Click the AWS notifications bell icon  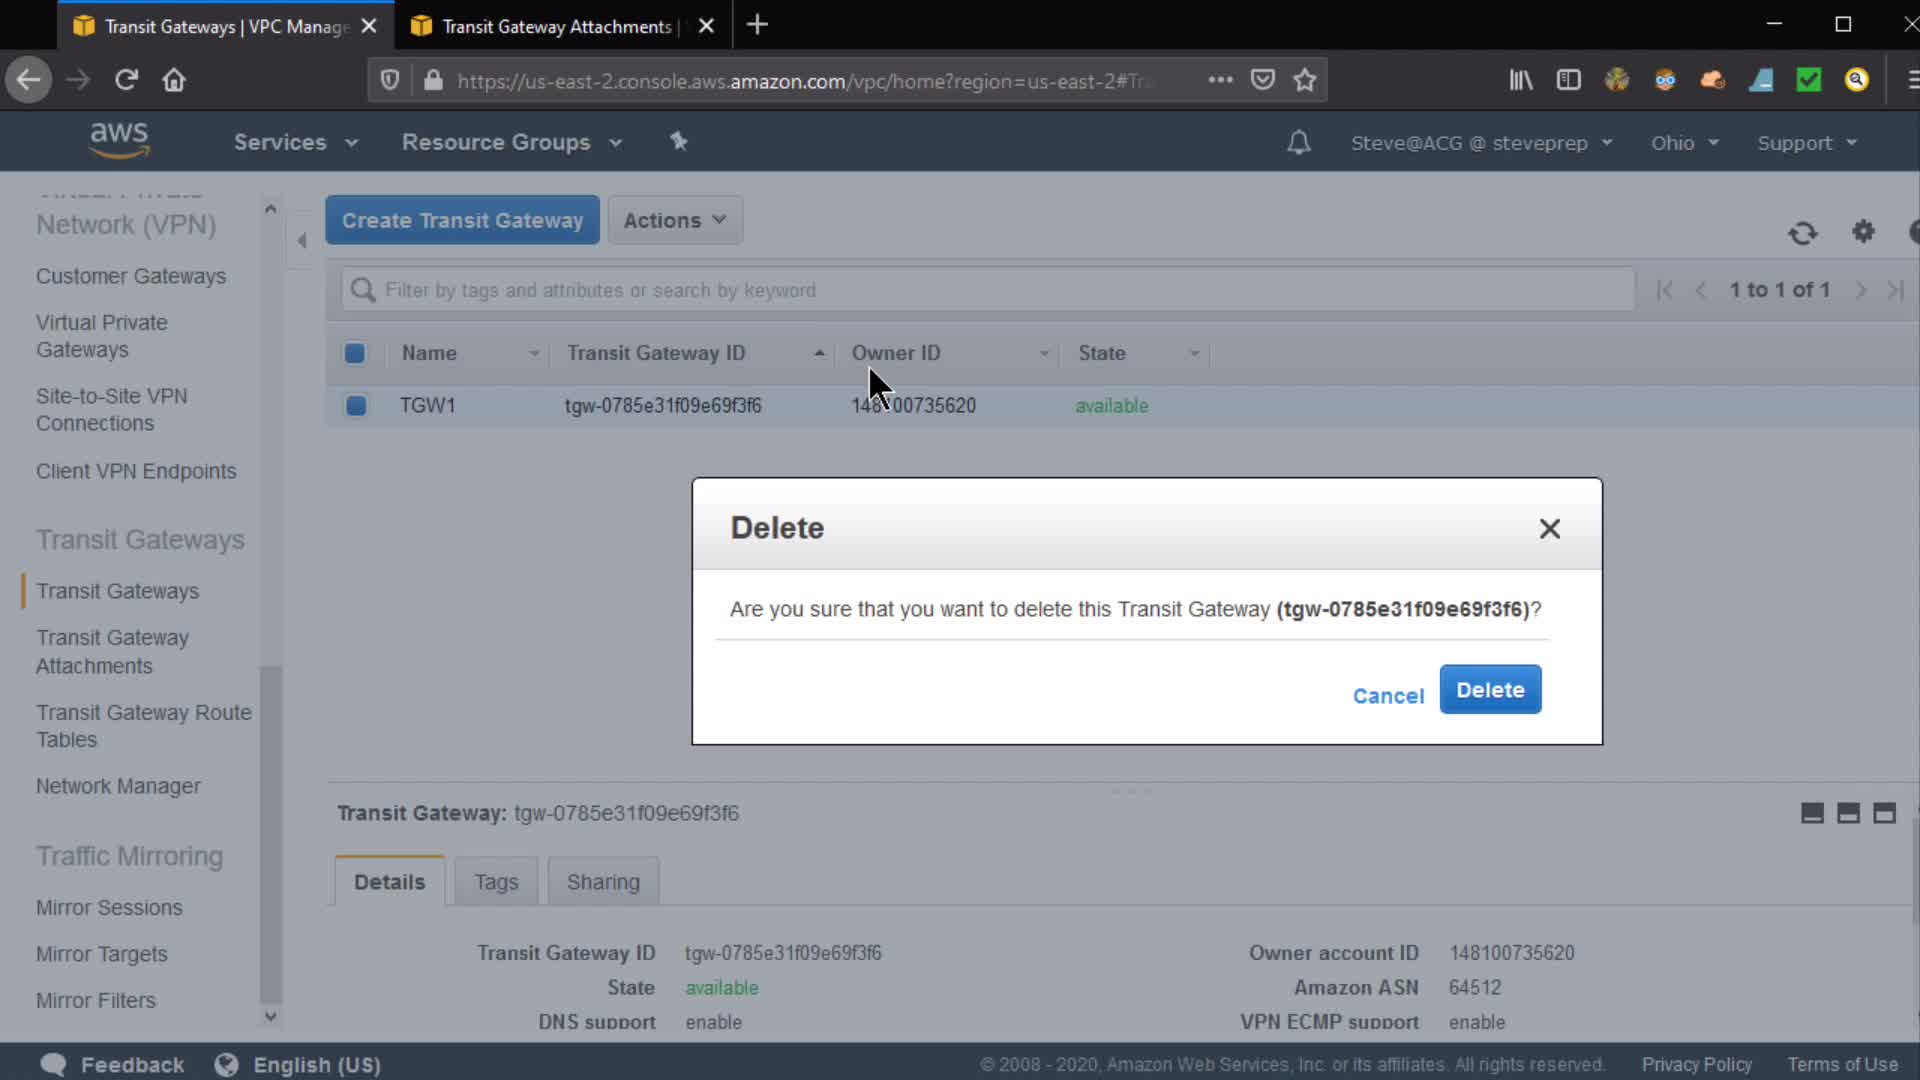point(1298,143)
